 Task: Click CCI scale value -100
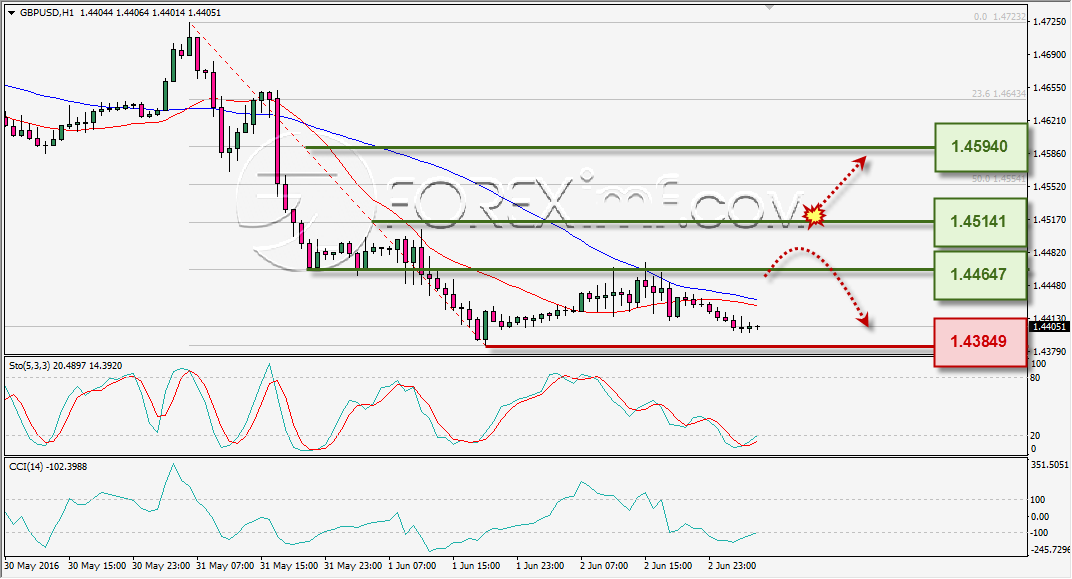[x=1040, y=533]
